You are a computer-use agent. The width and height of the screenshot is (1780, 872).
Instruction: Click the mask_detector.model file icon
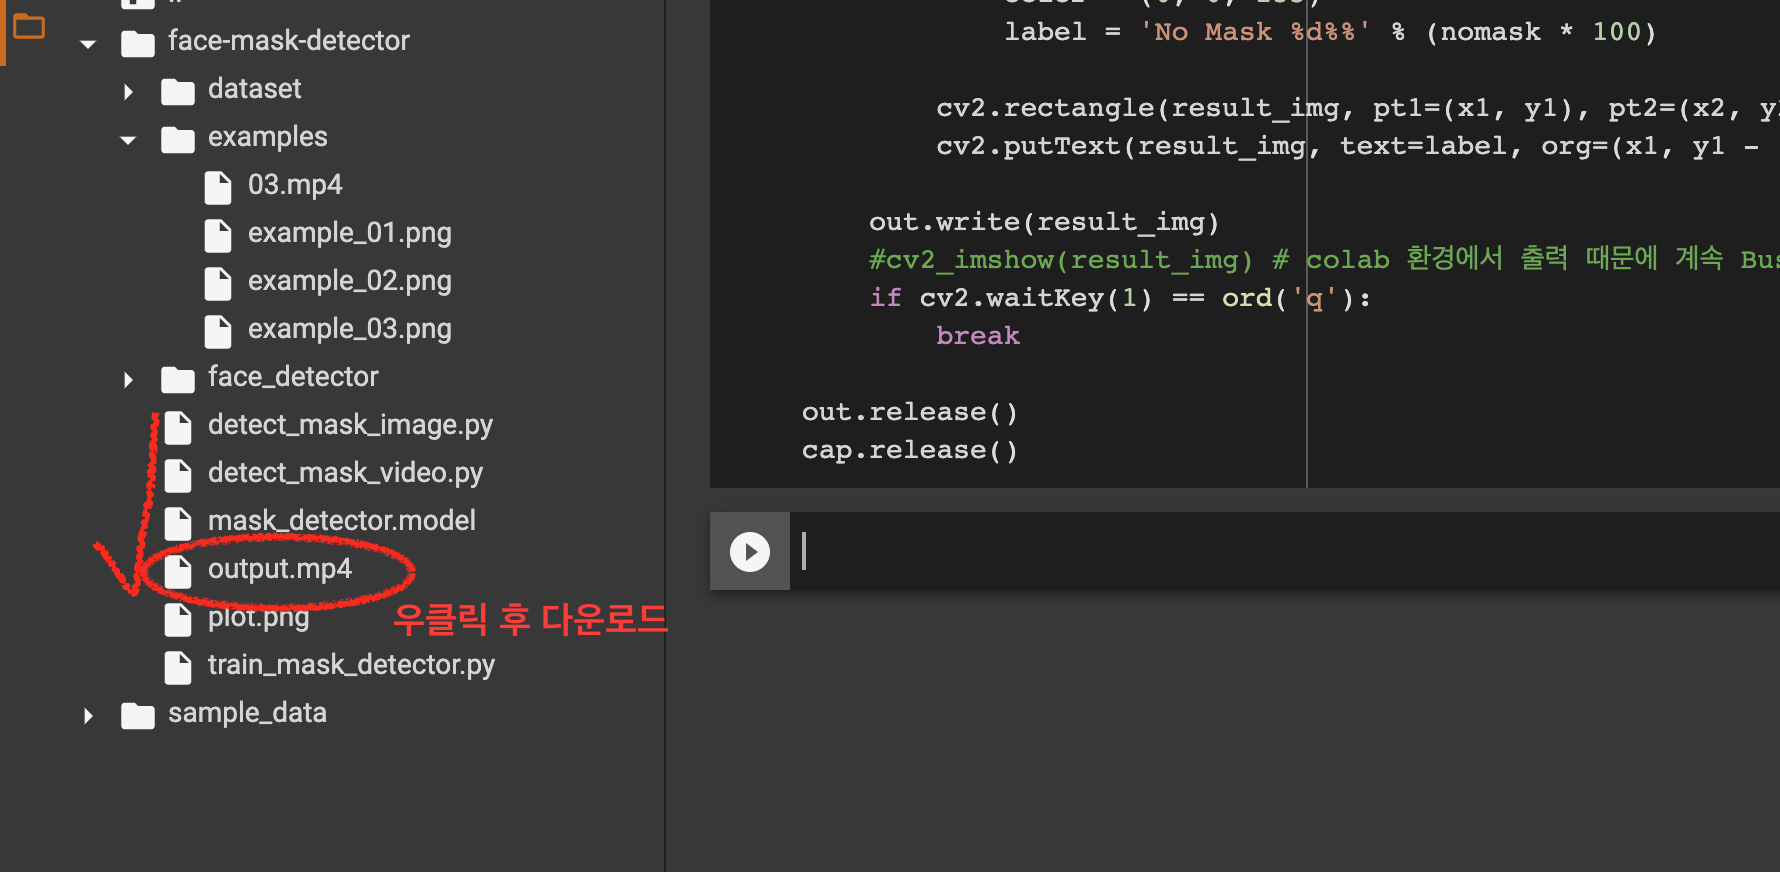[x=178, y=523]
